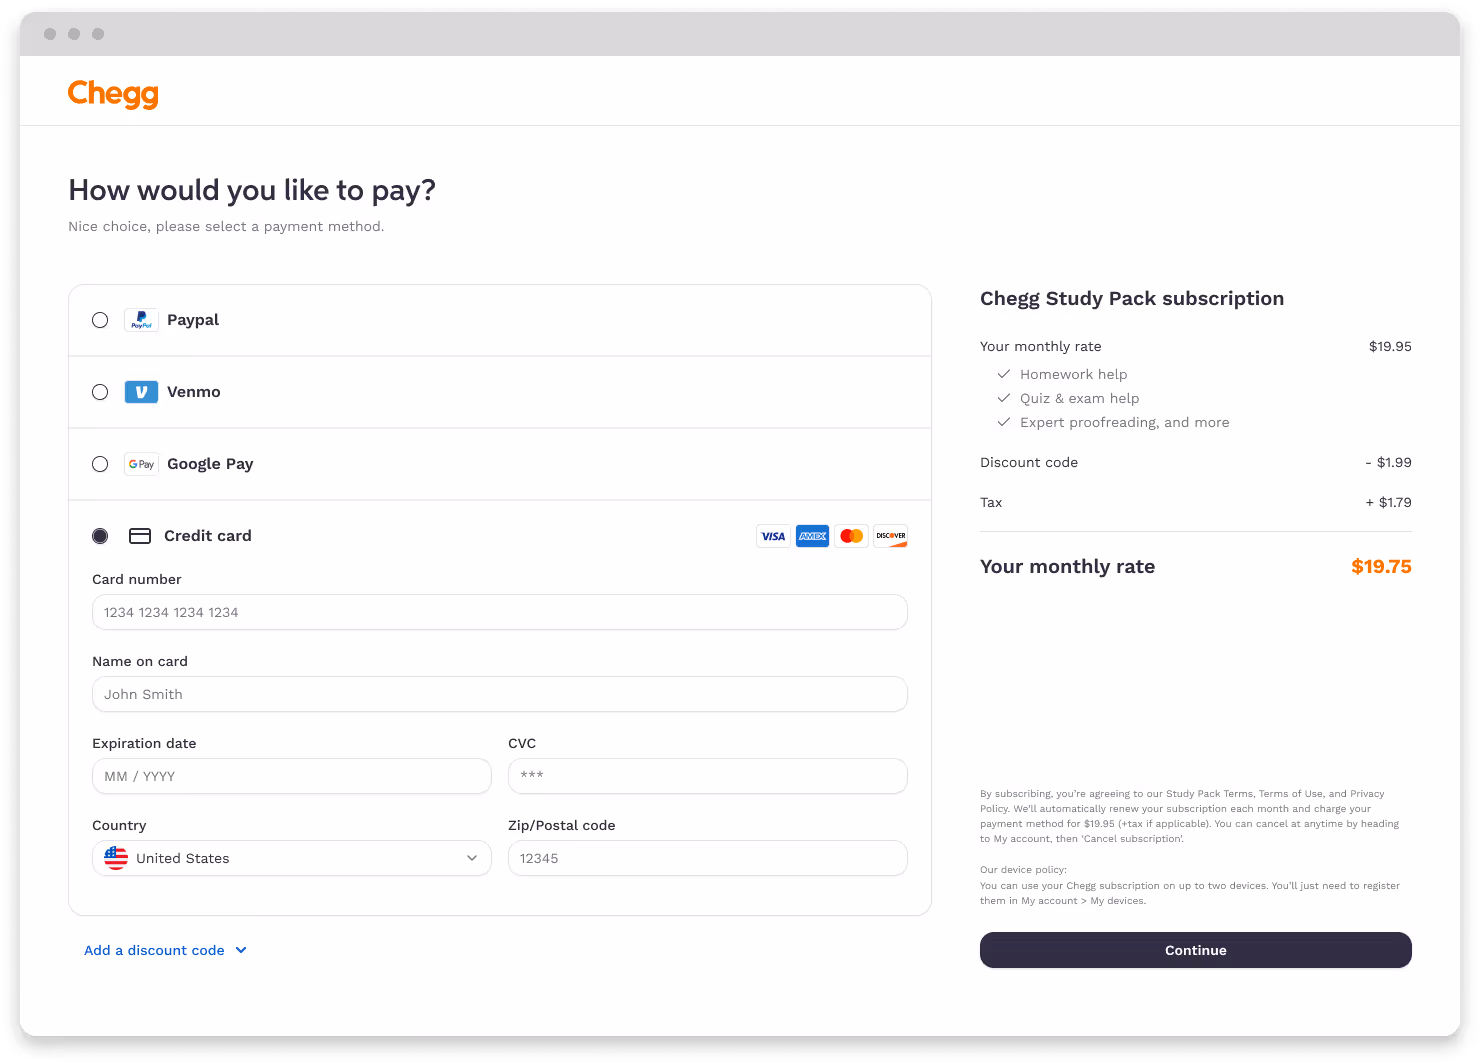Click the Visa card icon
The height and width of the screenshot is (1064, 1480).
773,536
